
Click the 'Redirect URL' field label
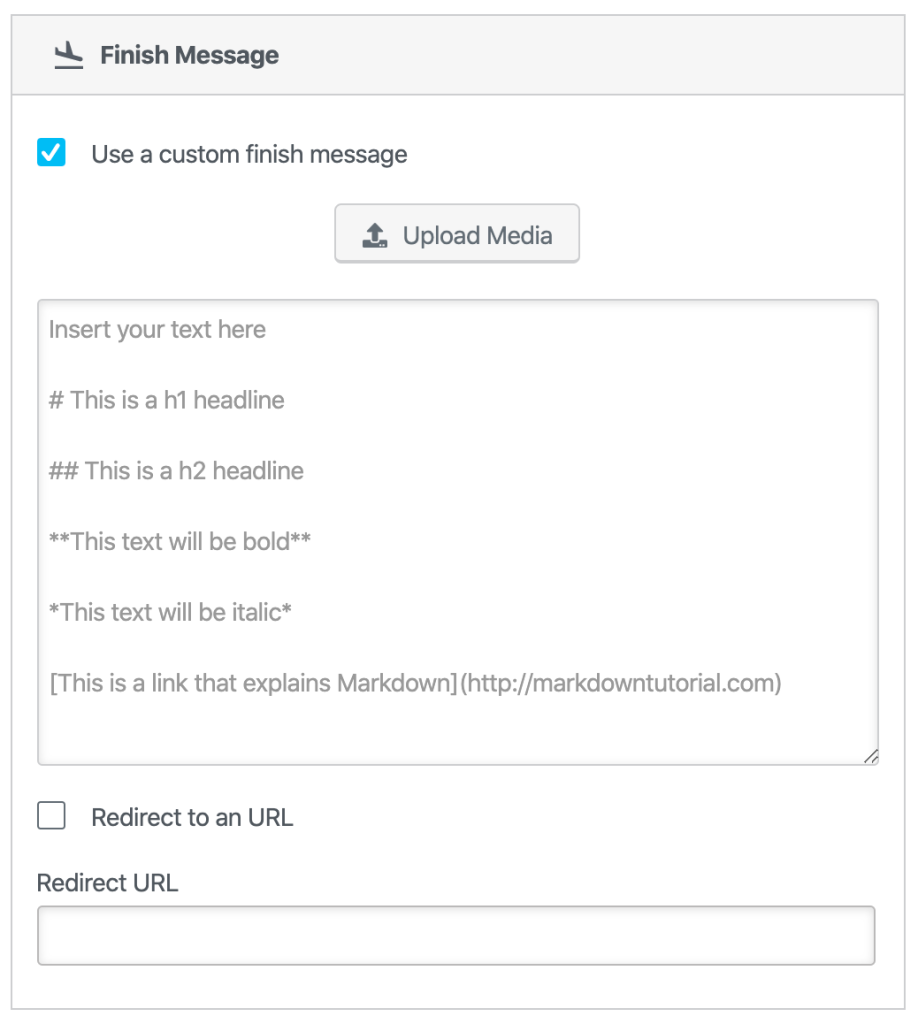click(x=107, y=883)
